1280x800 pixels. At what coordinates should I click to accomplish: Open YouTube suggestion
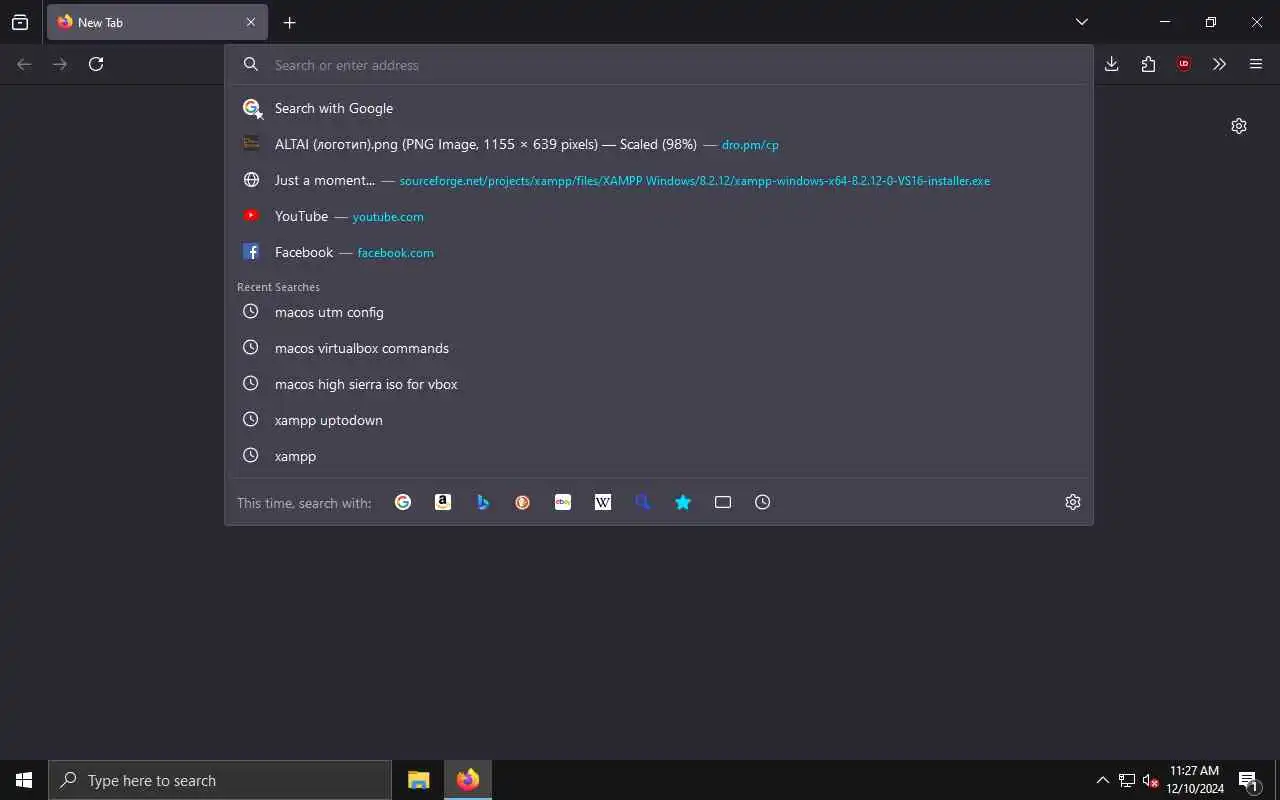[x=659, y=216]
